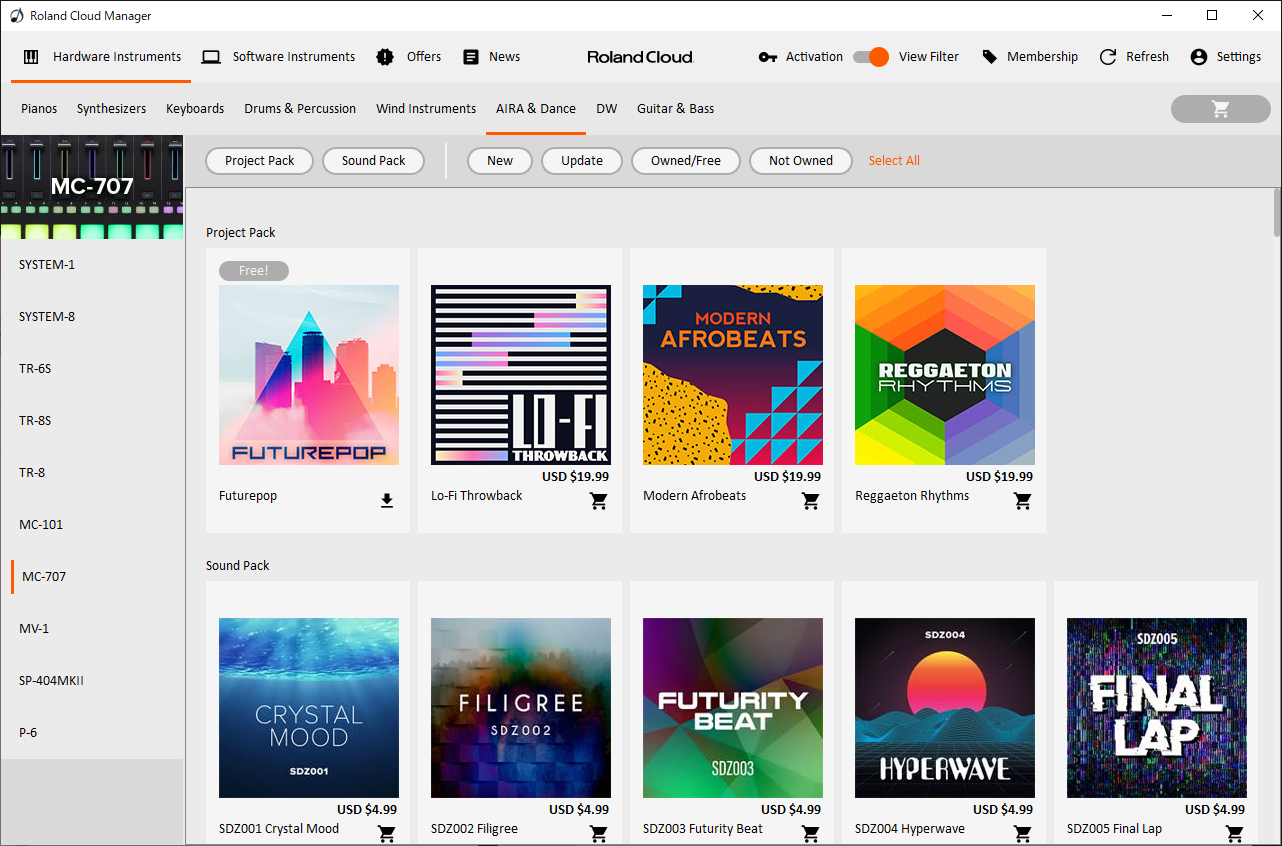Add SDZ005 Final Lap to cart

(1235, 834)
